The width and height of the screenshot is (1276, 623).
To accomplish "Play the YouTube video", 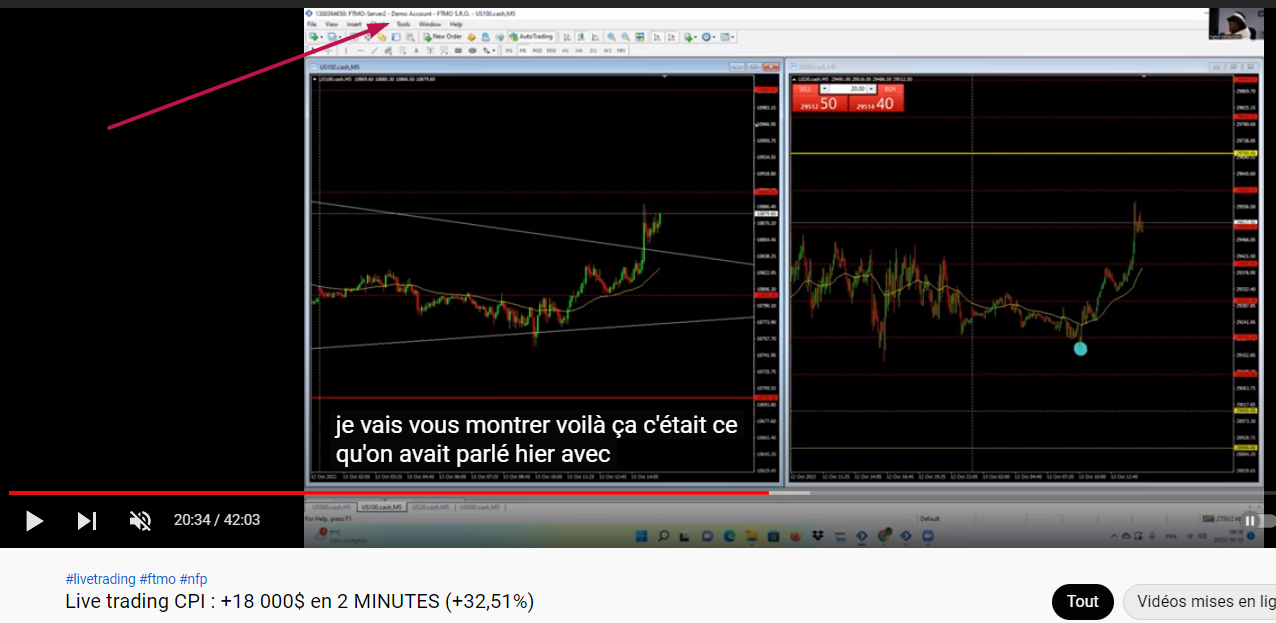I will click(x=34, y=520).
